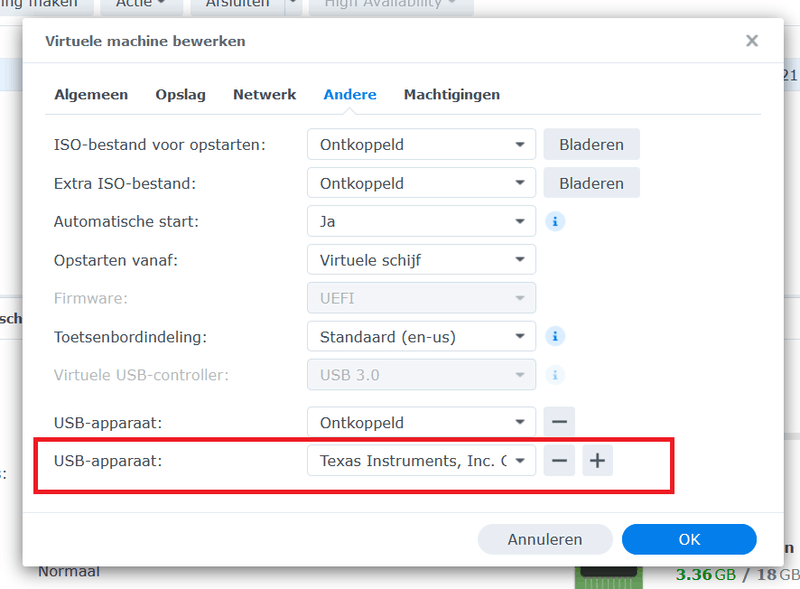Viewport: 800px width, 589px height.
Task: Expand Opstarten vanaf dropdown
Action: point(421,260)
